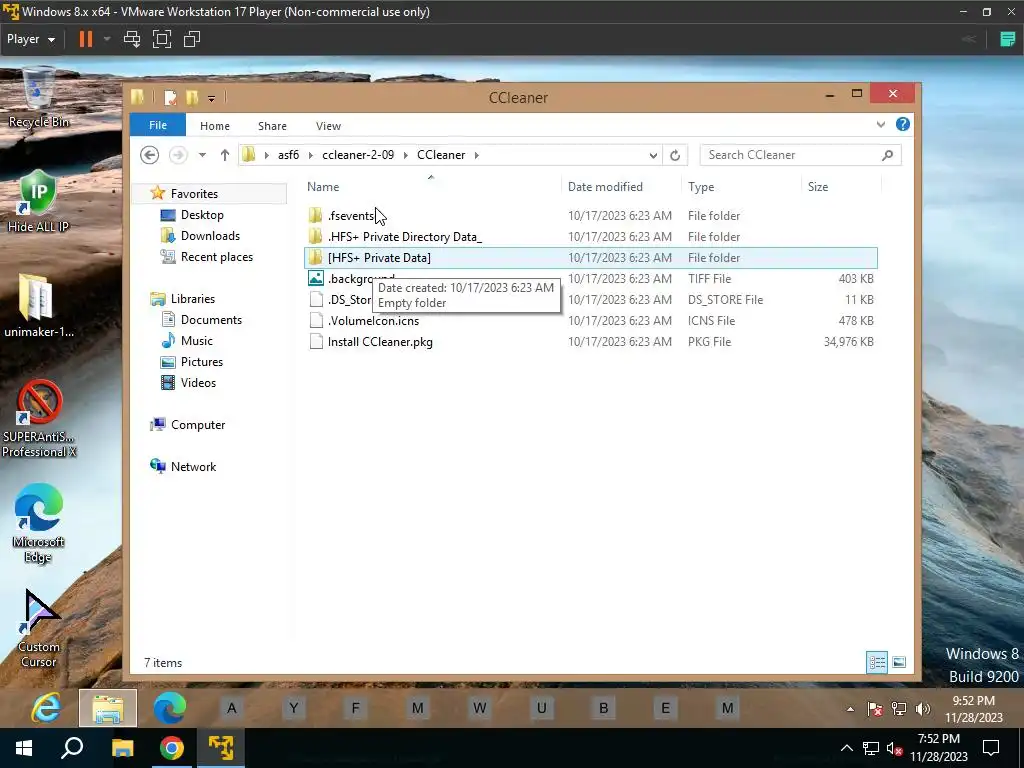Open Quick Access Toolbar customize dropdown
Viewport: 1024px width, 768px height.
tap(212, 99)
